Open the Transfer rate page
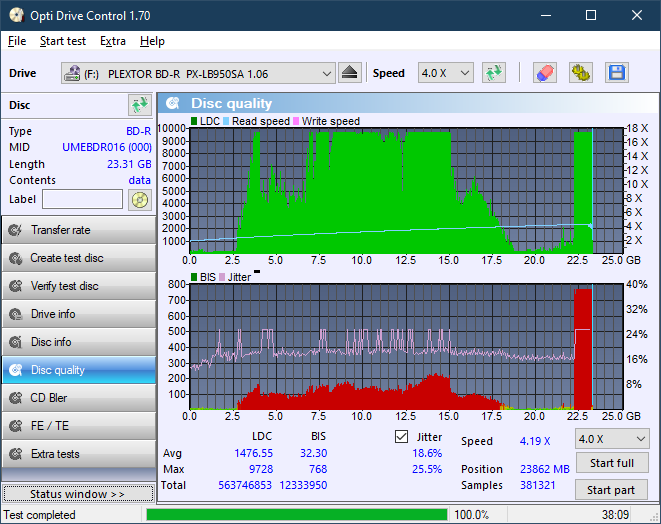 pos(79,230)
